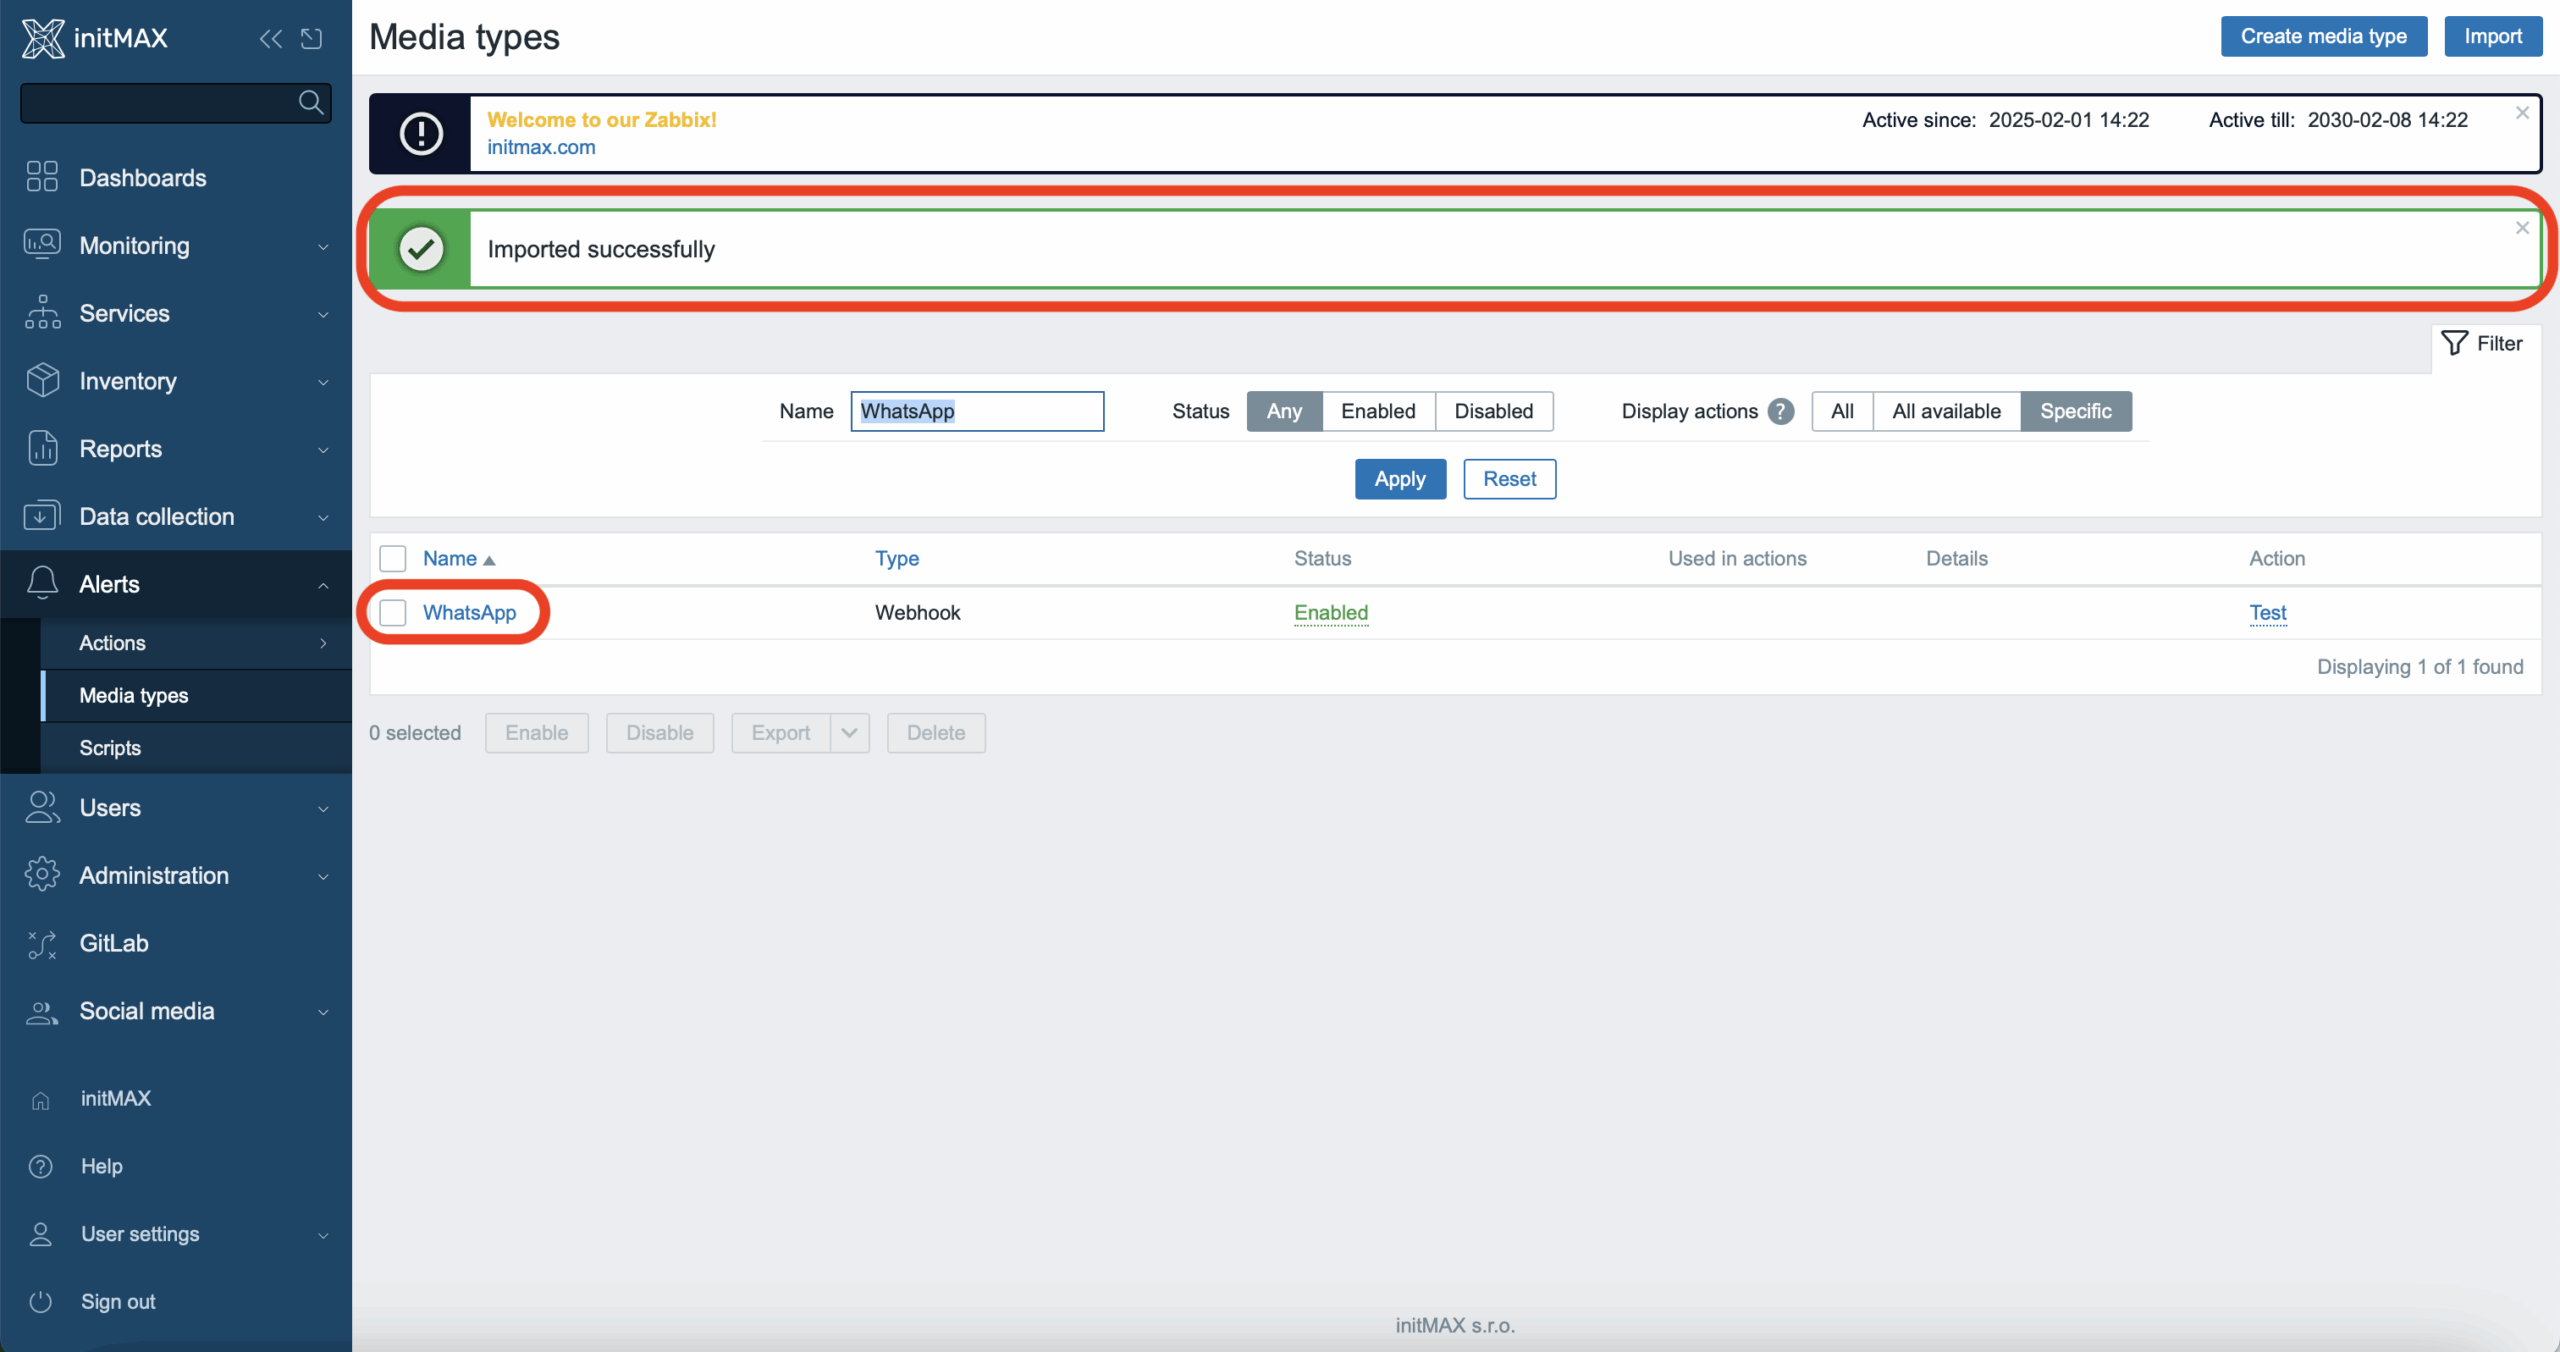Tick the select-all checkbox in table header
This screenshot has width=2560, height=1352.
pyautogui.click(x=393, y=558)
